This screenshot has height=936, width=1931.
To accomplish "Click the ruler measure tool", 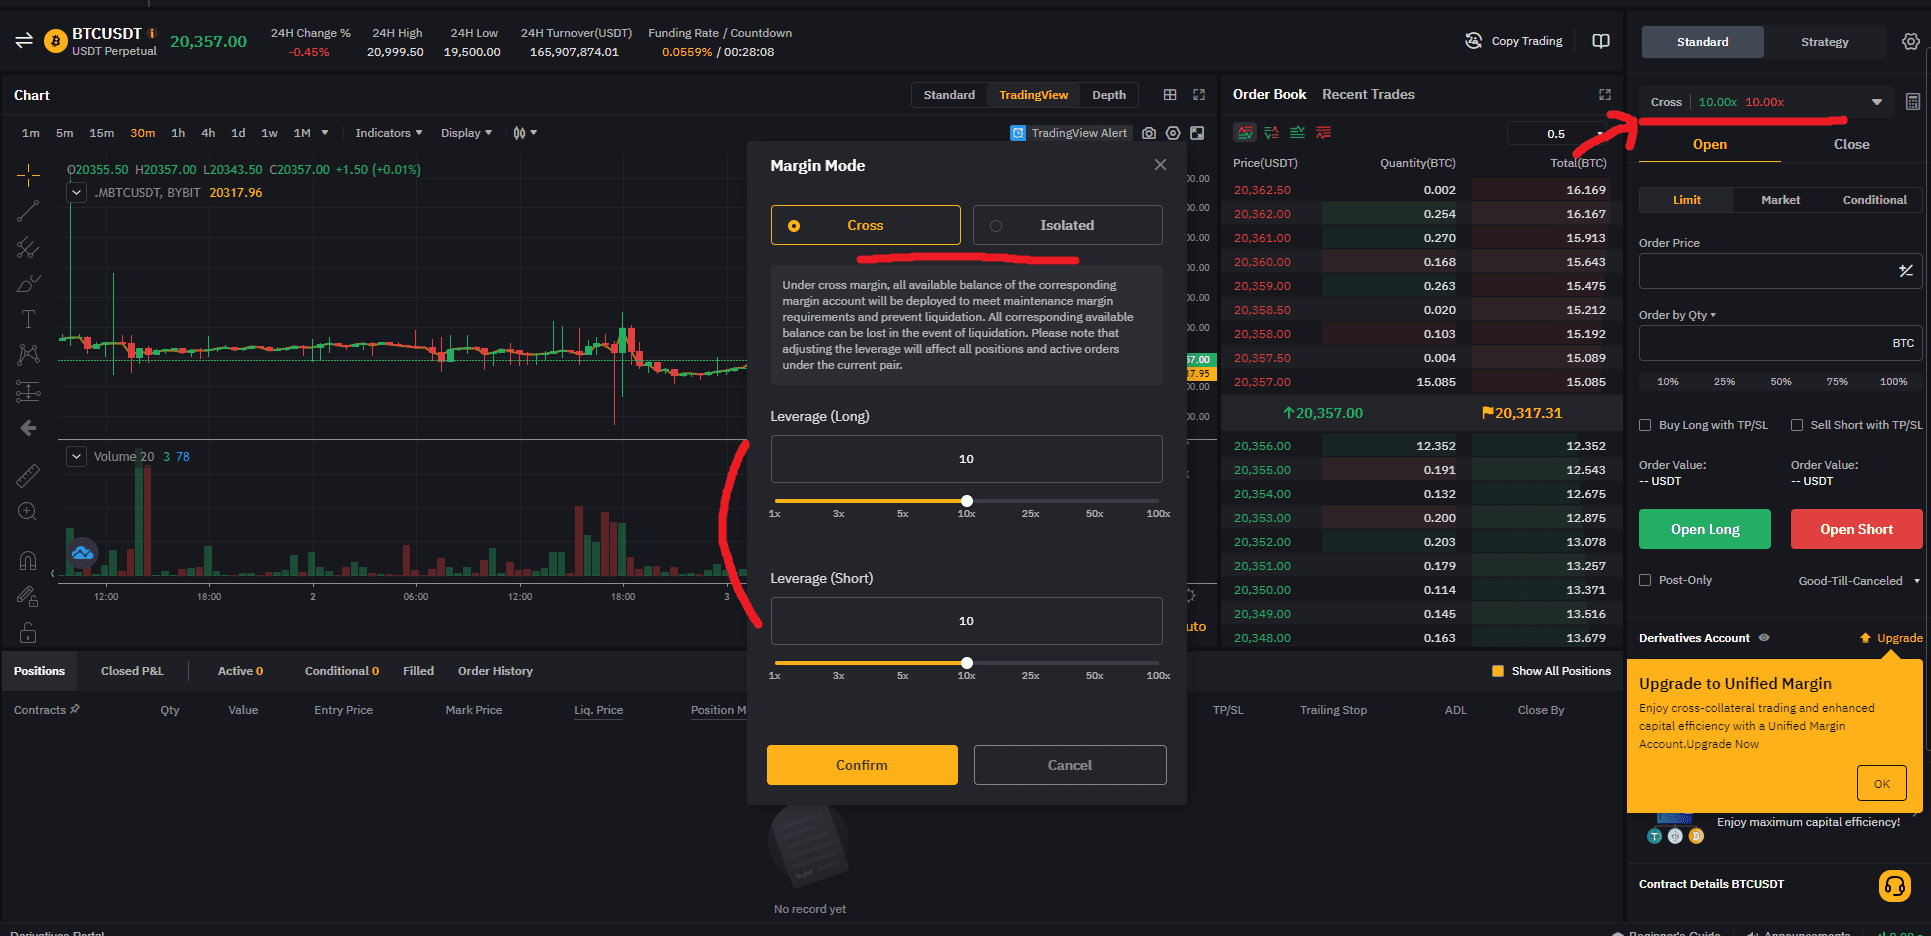I will [x=28, y=476].
